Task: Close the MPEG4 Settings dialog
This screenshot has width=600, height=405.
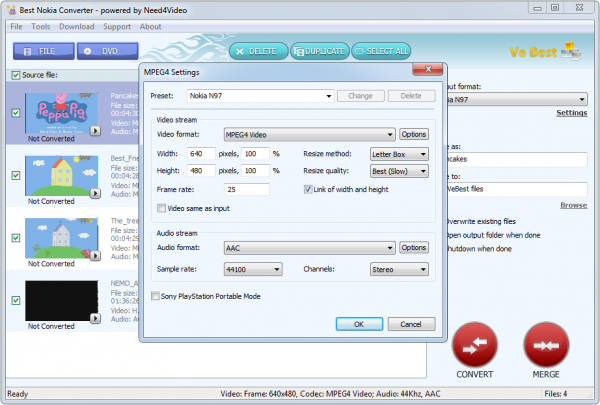Action: 428,69
